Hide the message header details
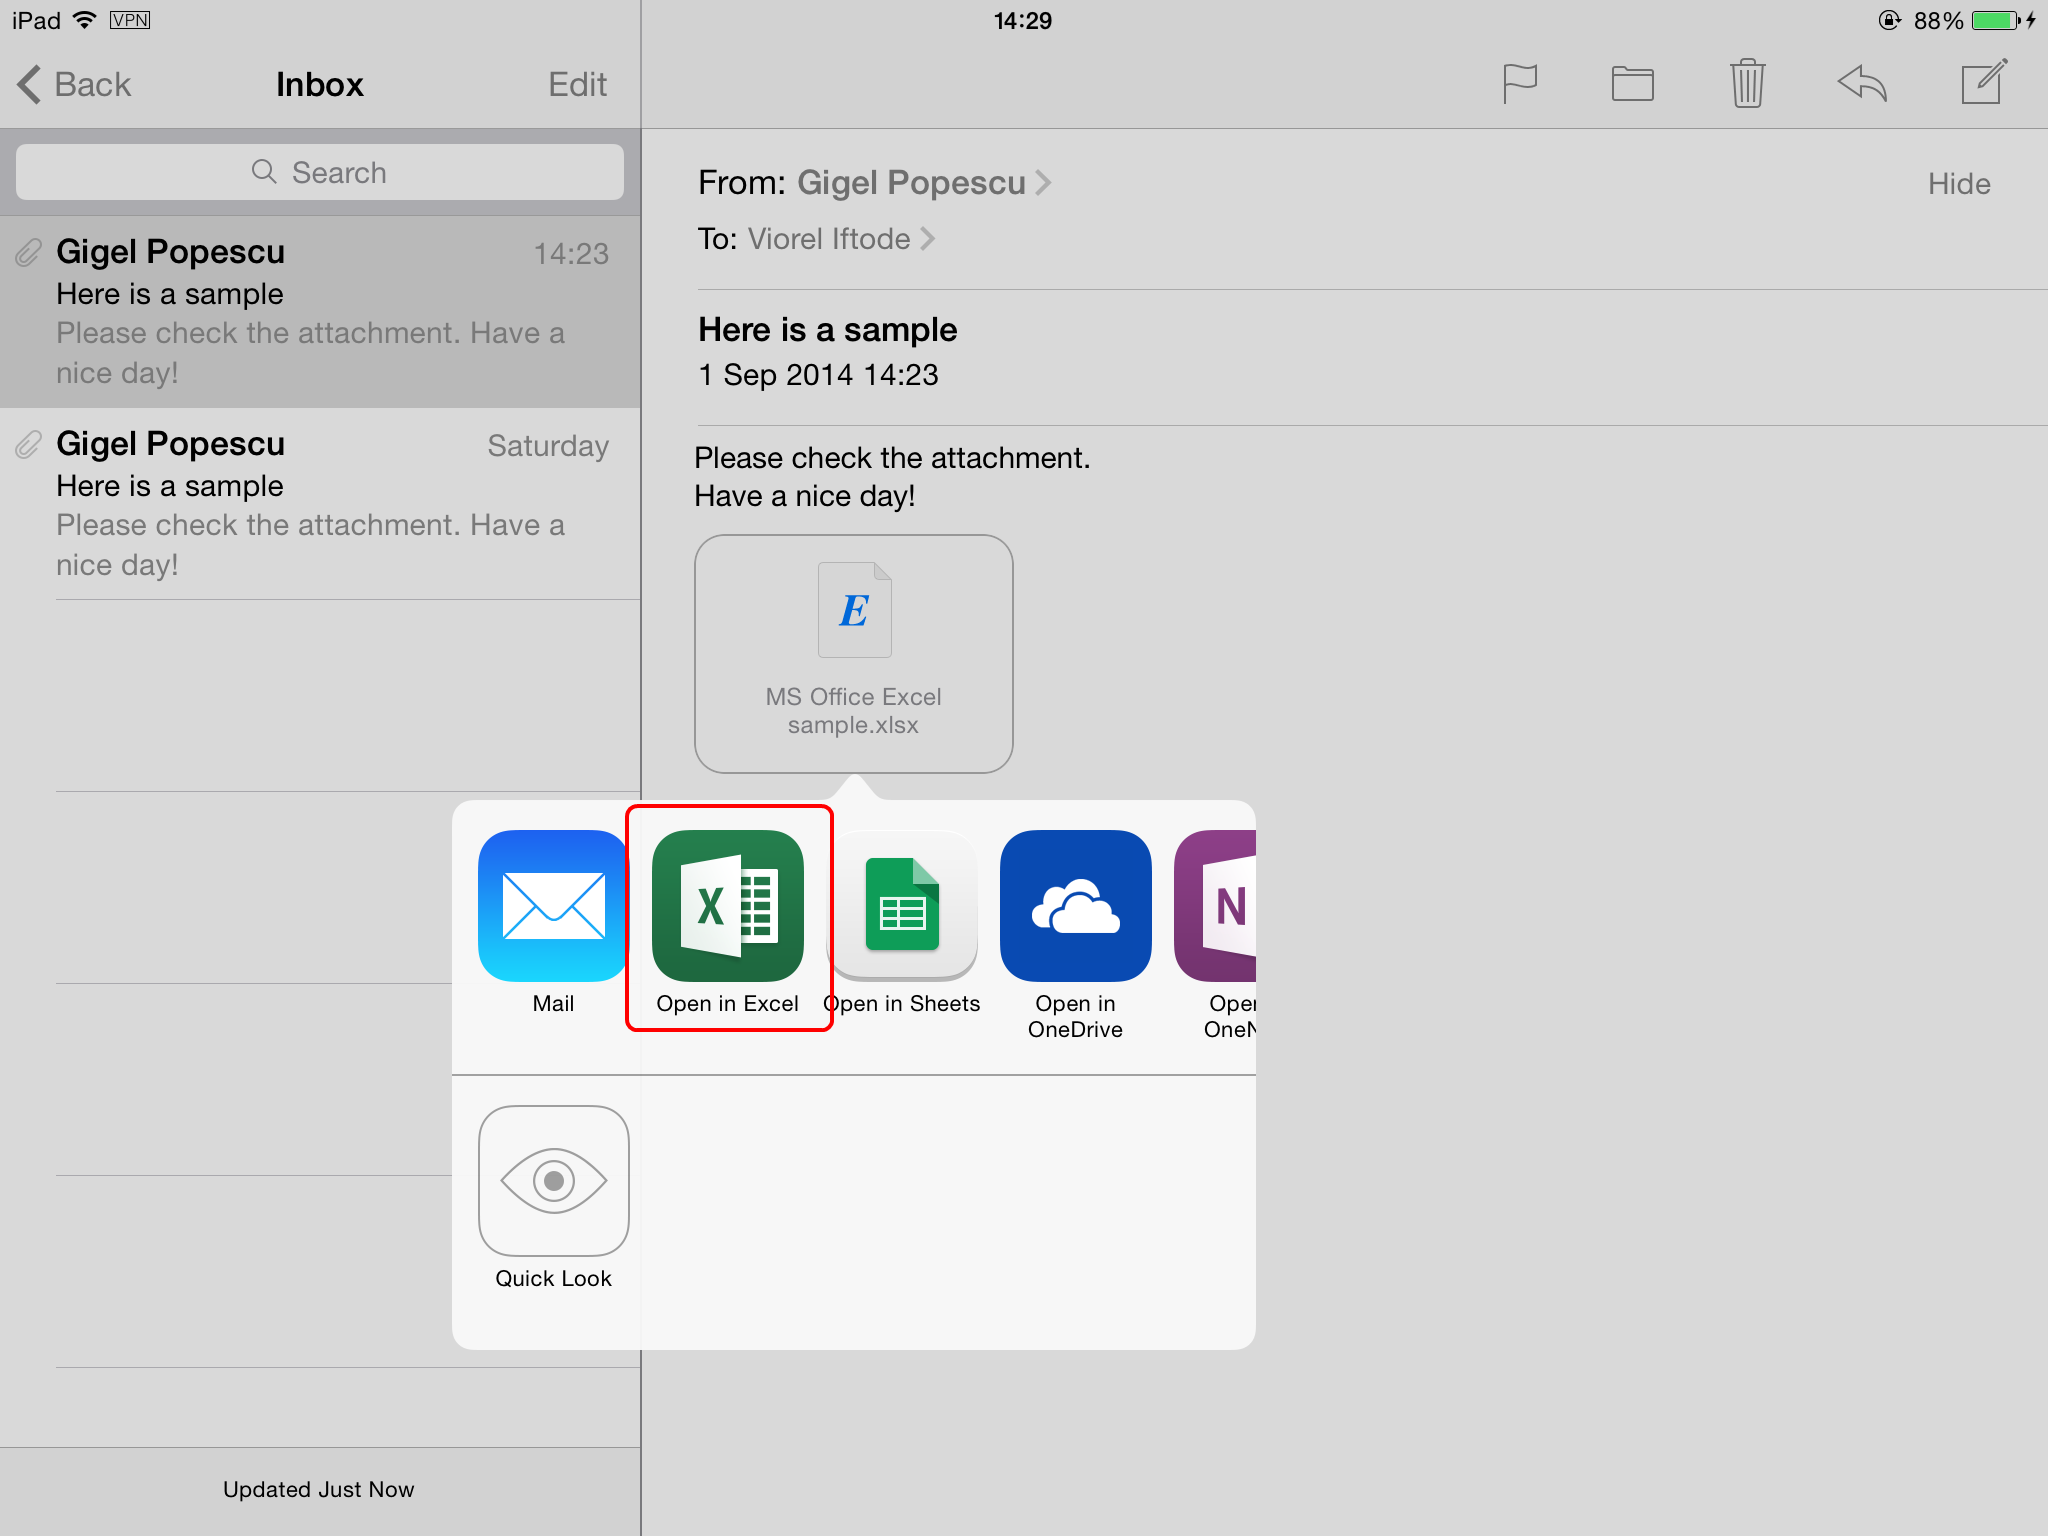Image resolution: width=2048 pixels, height=1536 pixels. [1959, 184]
